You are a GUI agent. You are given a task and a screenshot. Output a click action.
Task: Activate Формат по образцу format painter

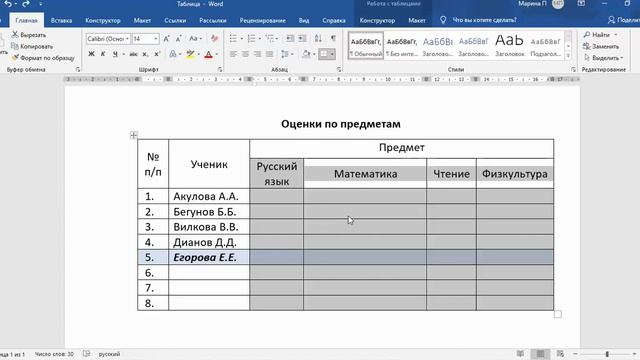click(x=43, y=58)
